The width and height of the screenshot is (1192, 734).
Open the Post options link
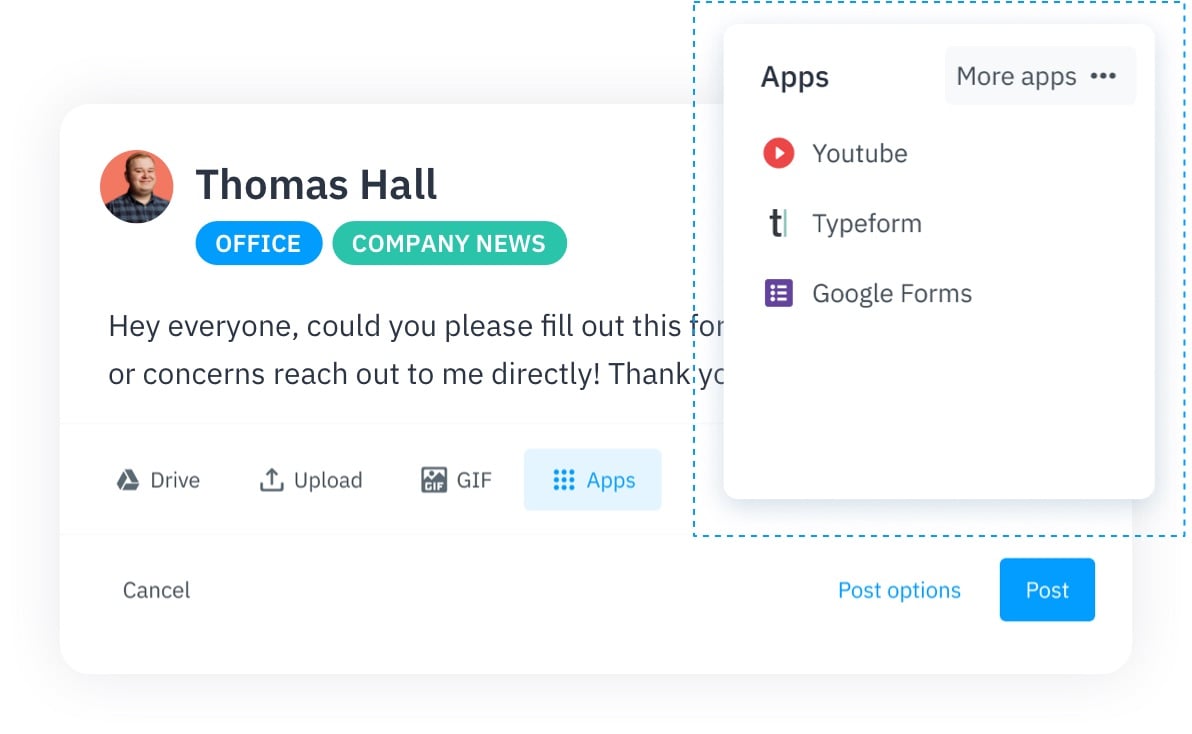pyautogui.click(x=899, y=590)
